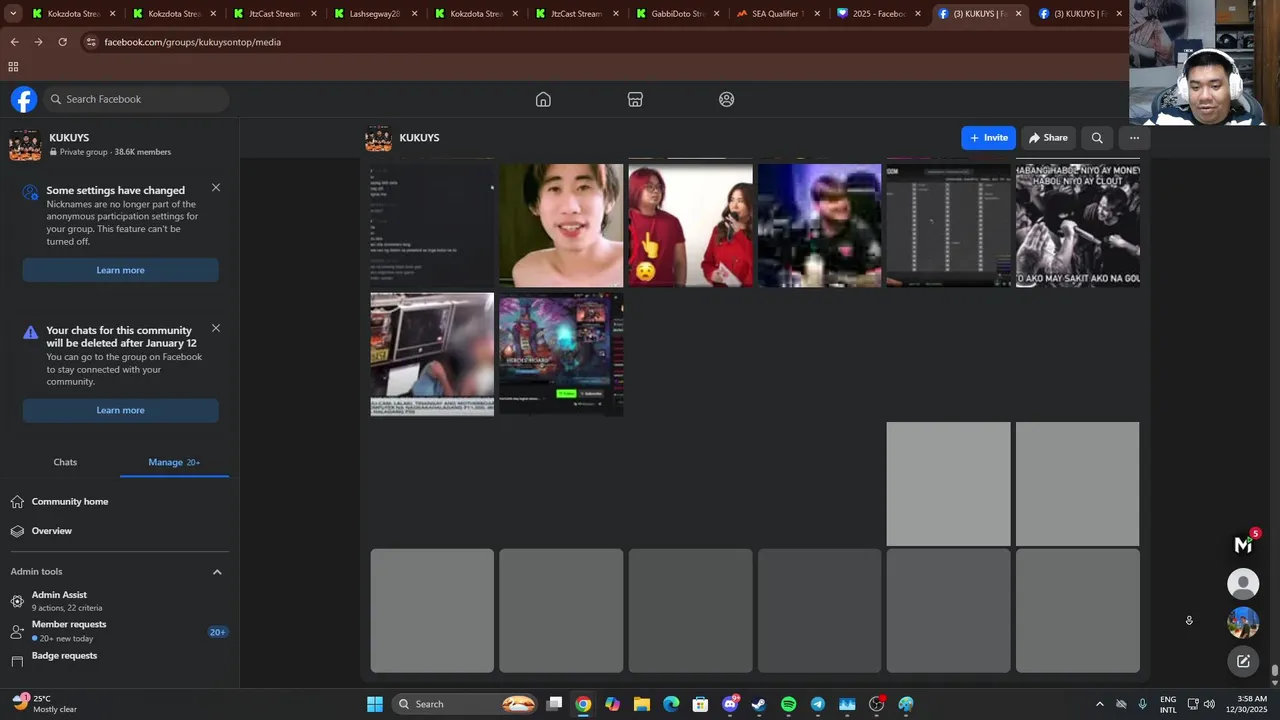Open the Groups icon in top nav
The image size is (1280, 720).
[x=727, y=99]
